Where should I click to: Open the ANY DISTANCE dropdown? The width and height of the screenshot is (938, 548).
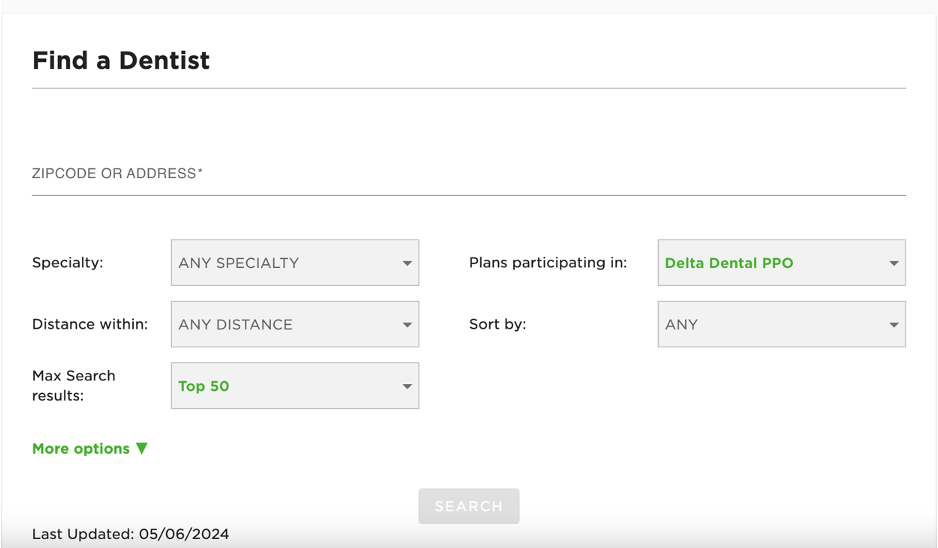tap(283, 325)
